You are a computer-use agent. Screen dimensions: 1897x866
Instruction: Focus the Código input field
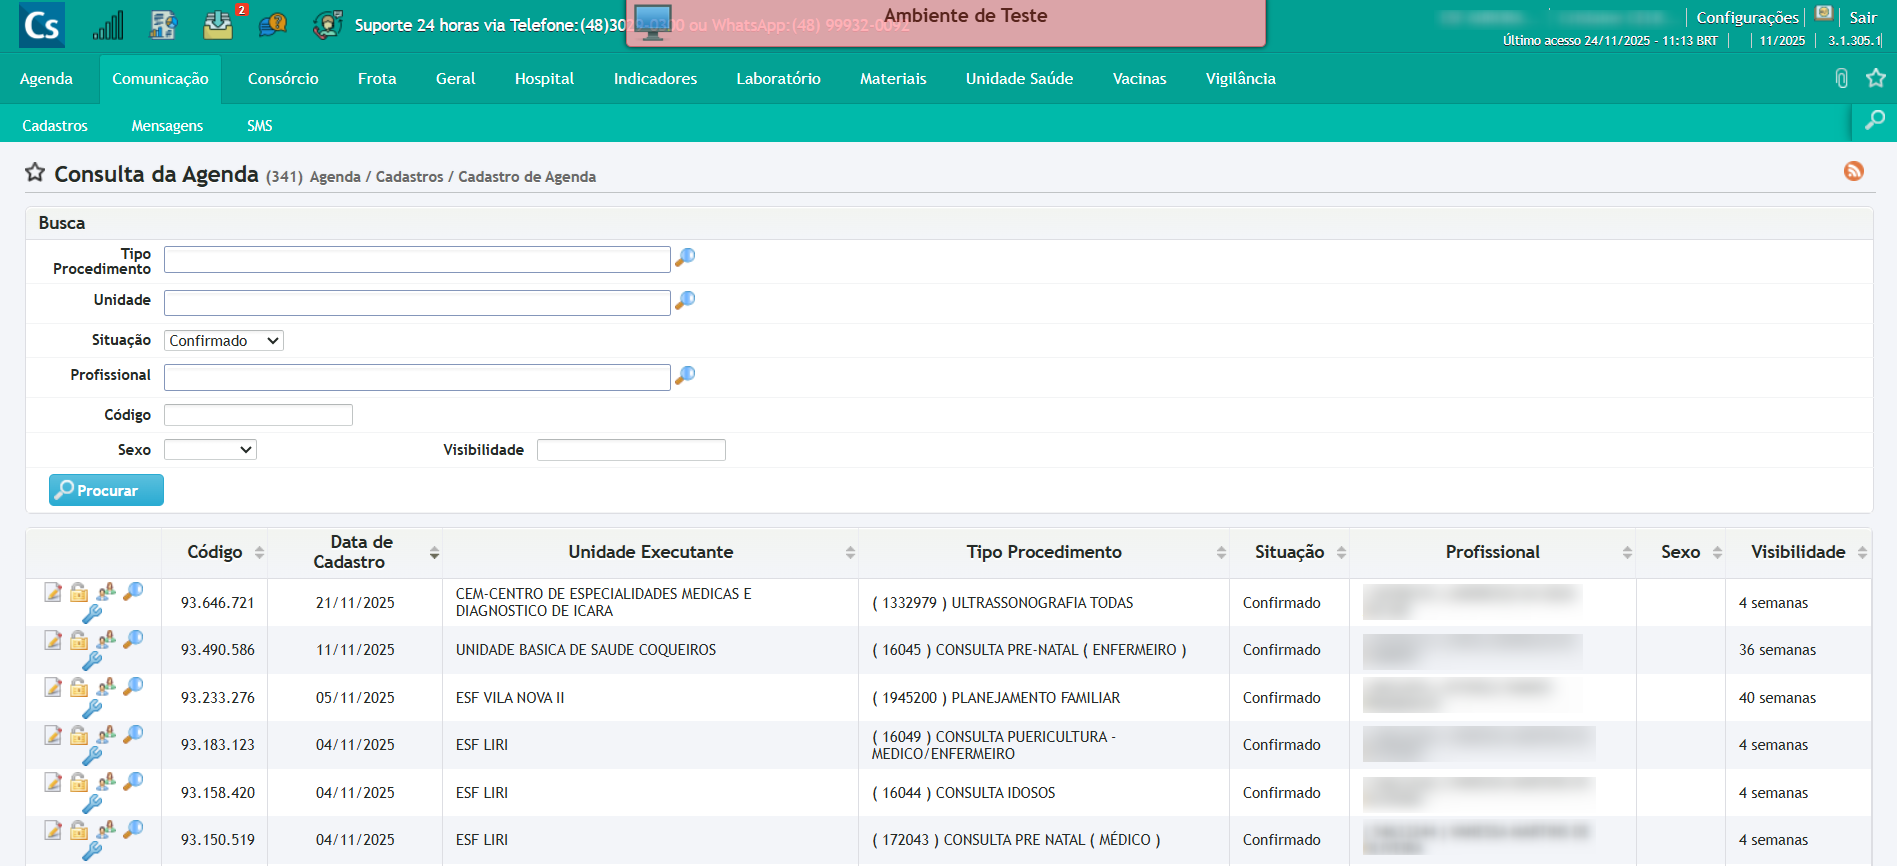(258, 415)
